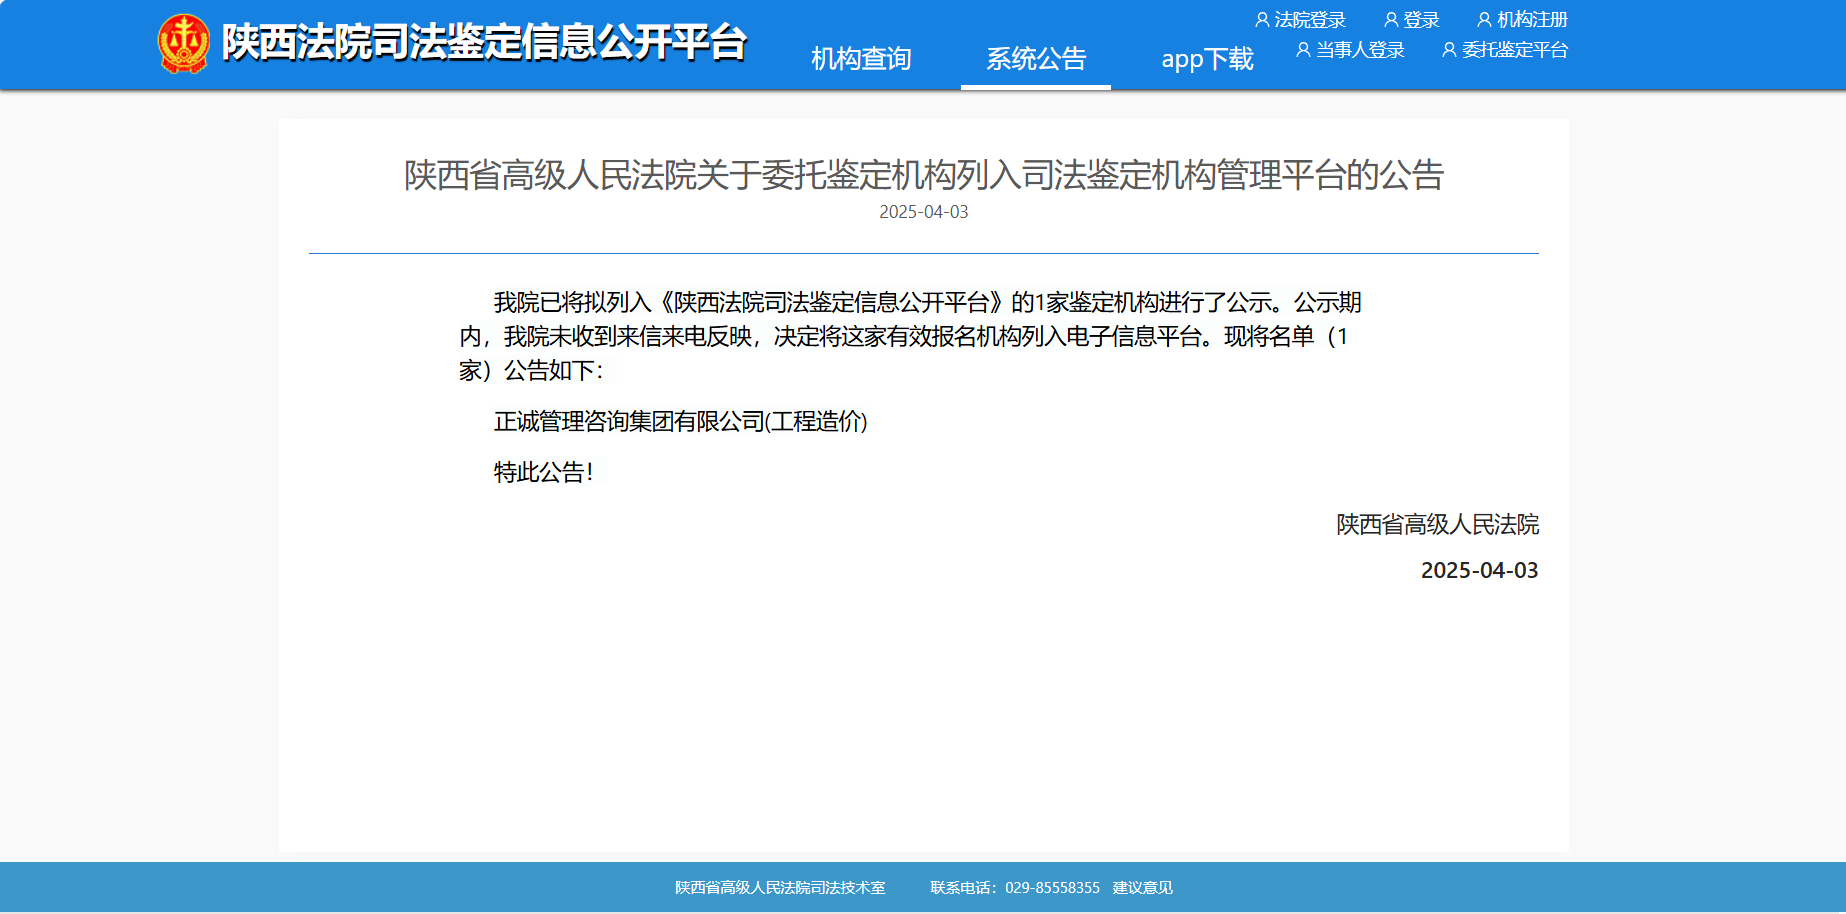This screenshot has height=914, width=1846.
Task: Click the court emblem logo
Action: tap(184, 44)
